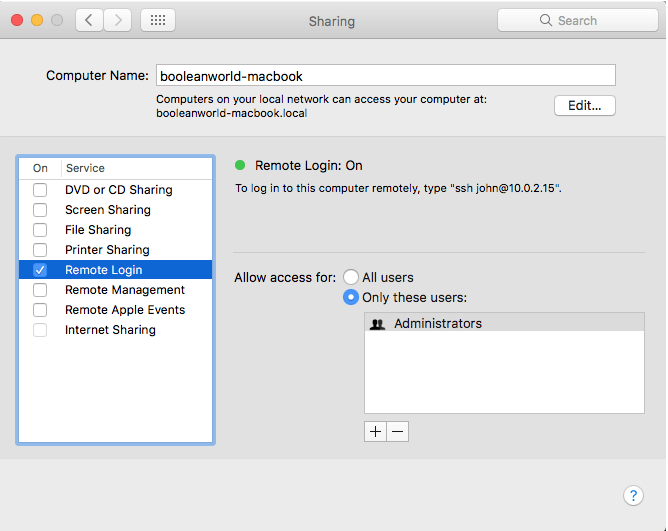
Task: Click the minus button to remove user
Action: (398, 431)
